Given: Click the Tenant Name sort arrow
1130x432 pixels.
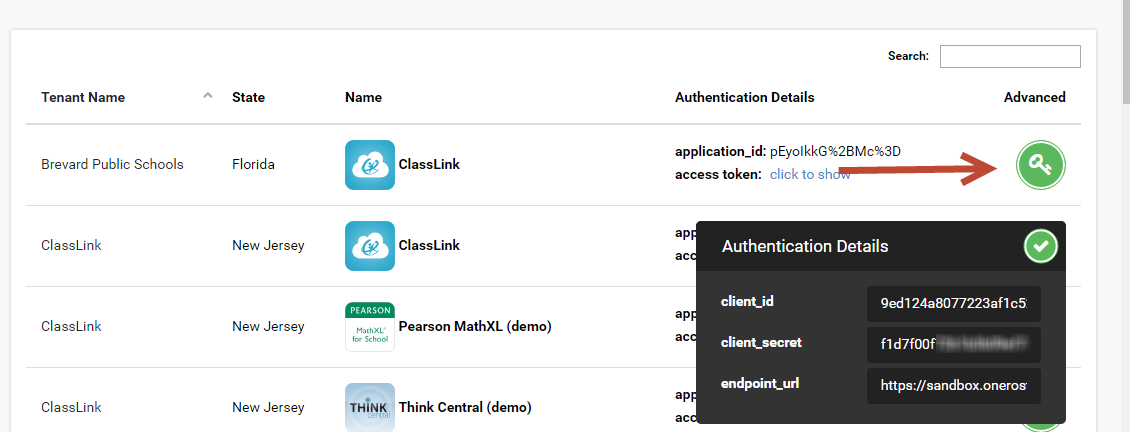Looking at the screenshot, I should click(208, 95).
